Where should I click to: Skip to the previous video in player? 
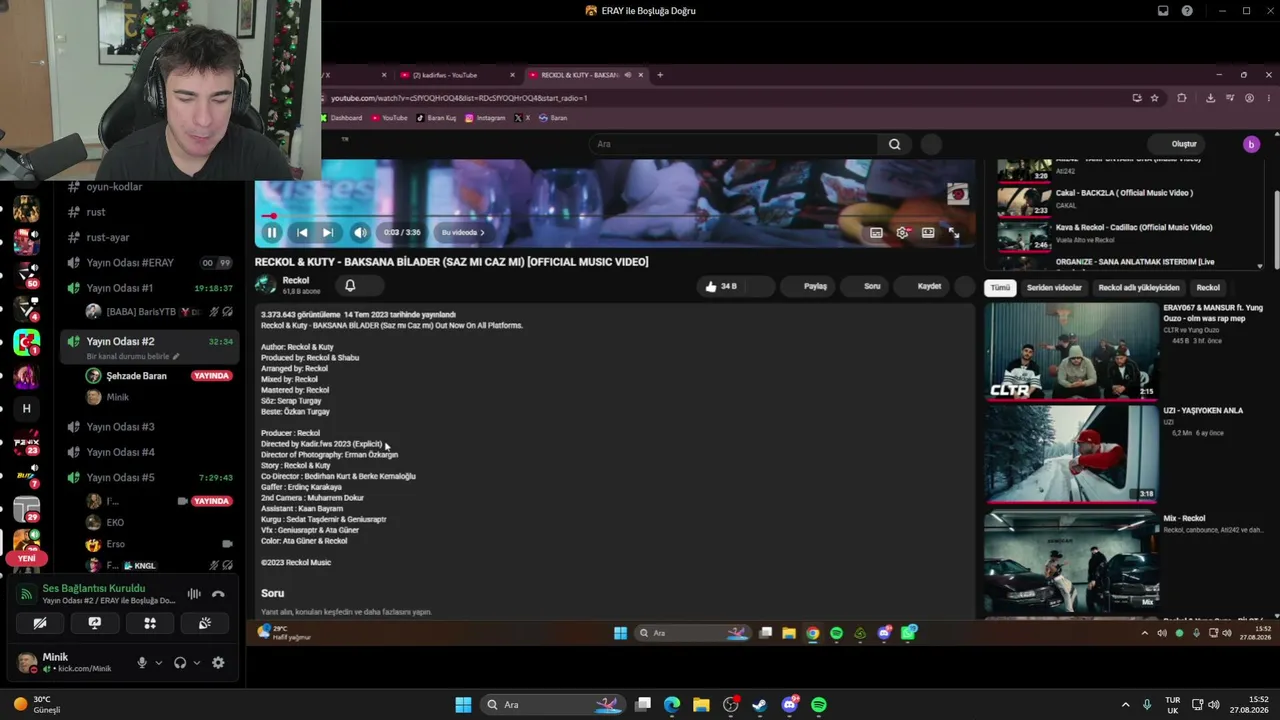tap(302, 232)
